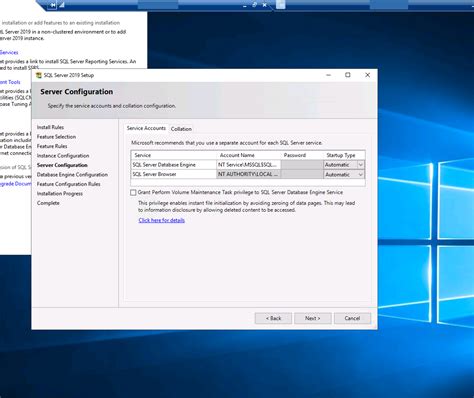This screenshot has width=474, height=398.
Task: Click the Back button
Action: pos(273,318)
